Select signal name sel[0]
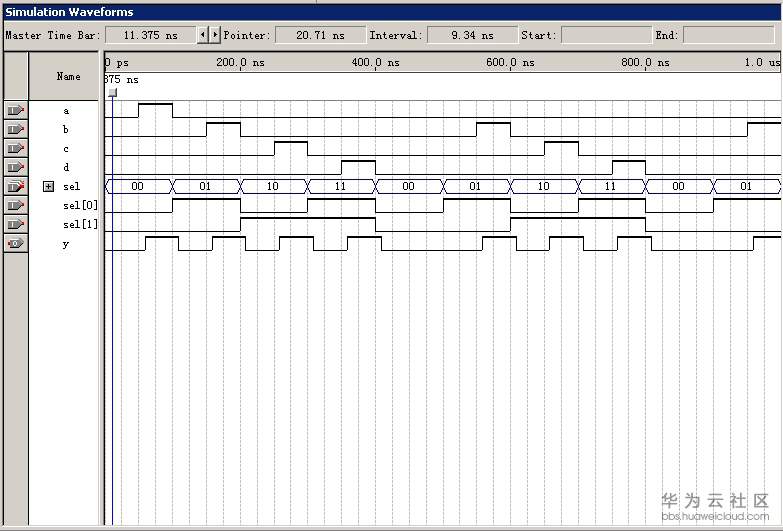The width and height of the screenshot is (783, 531). tap(80, 205)
